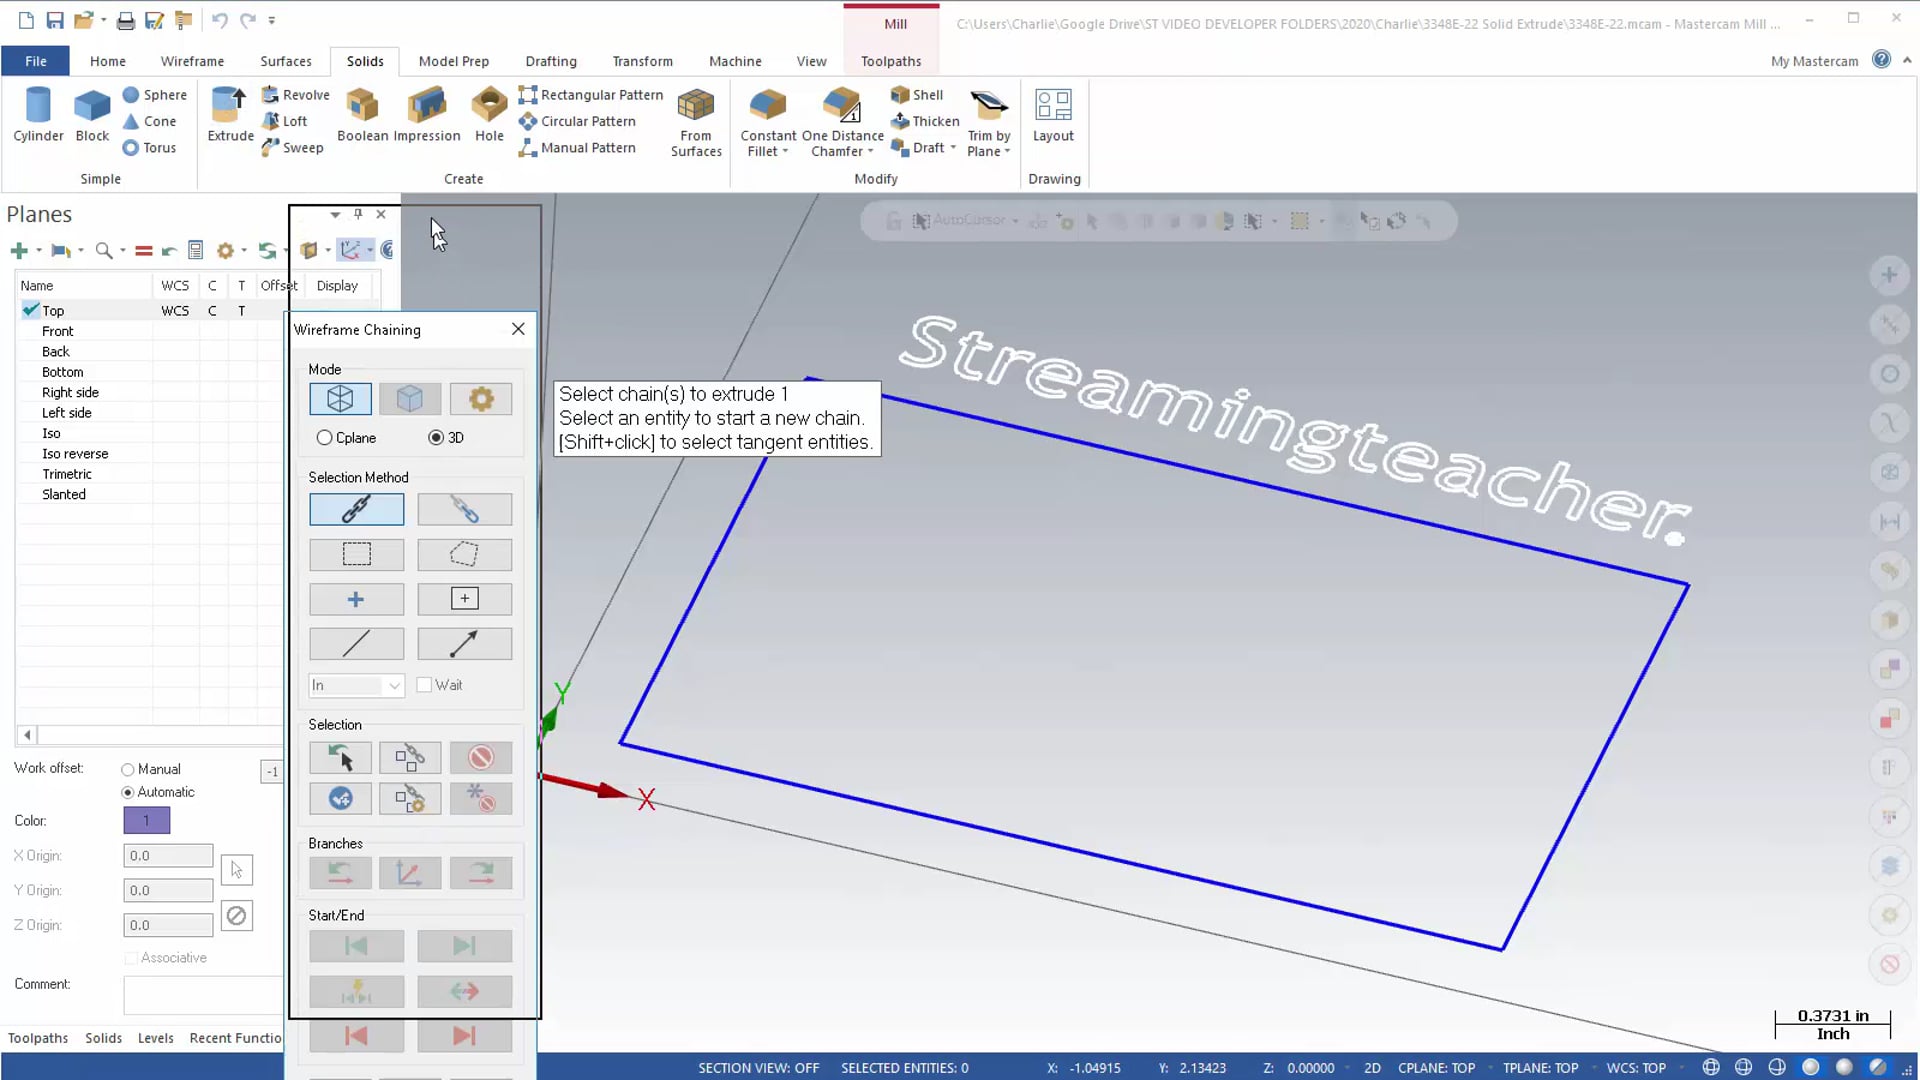Open the Toolpaths ribbon tab
Viewport: 1920px width, 1080px height.
[x=890, y=61]
